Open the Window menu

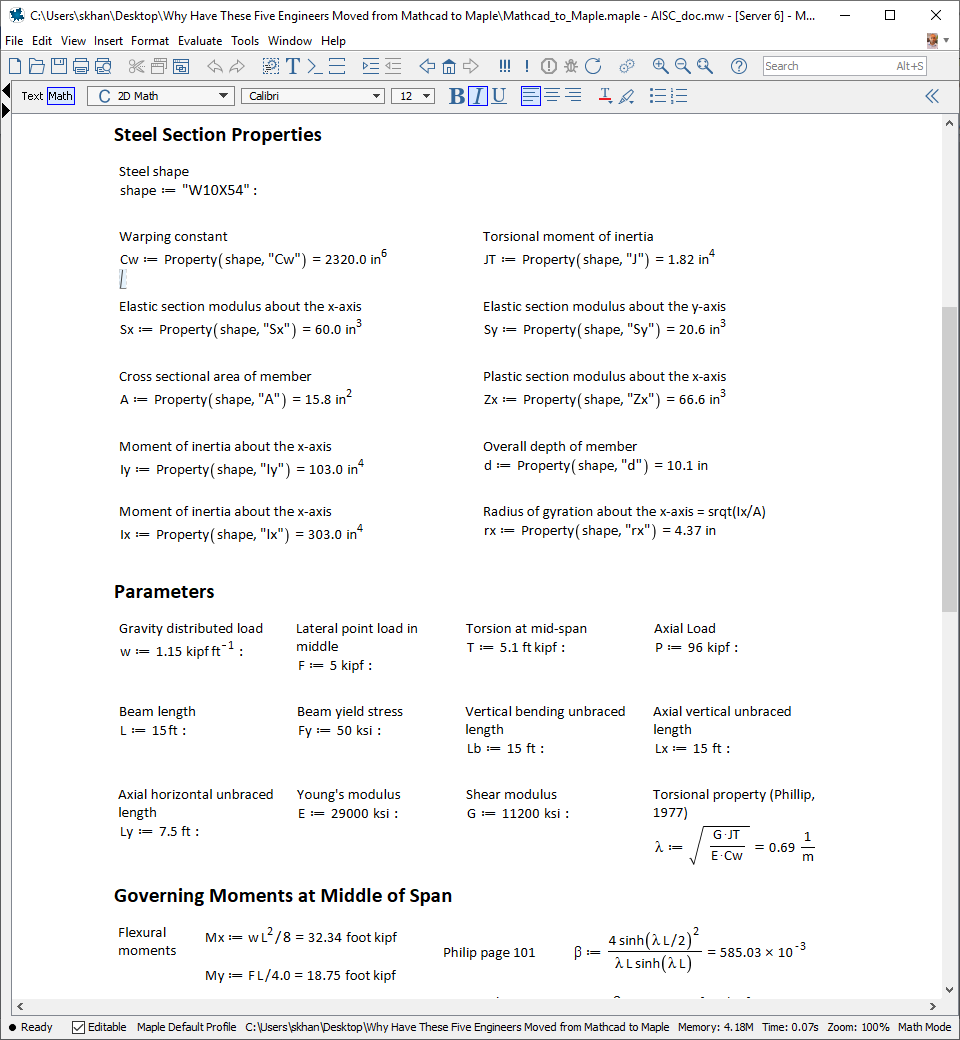[x=290, y=41]
